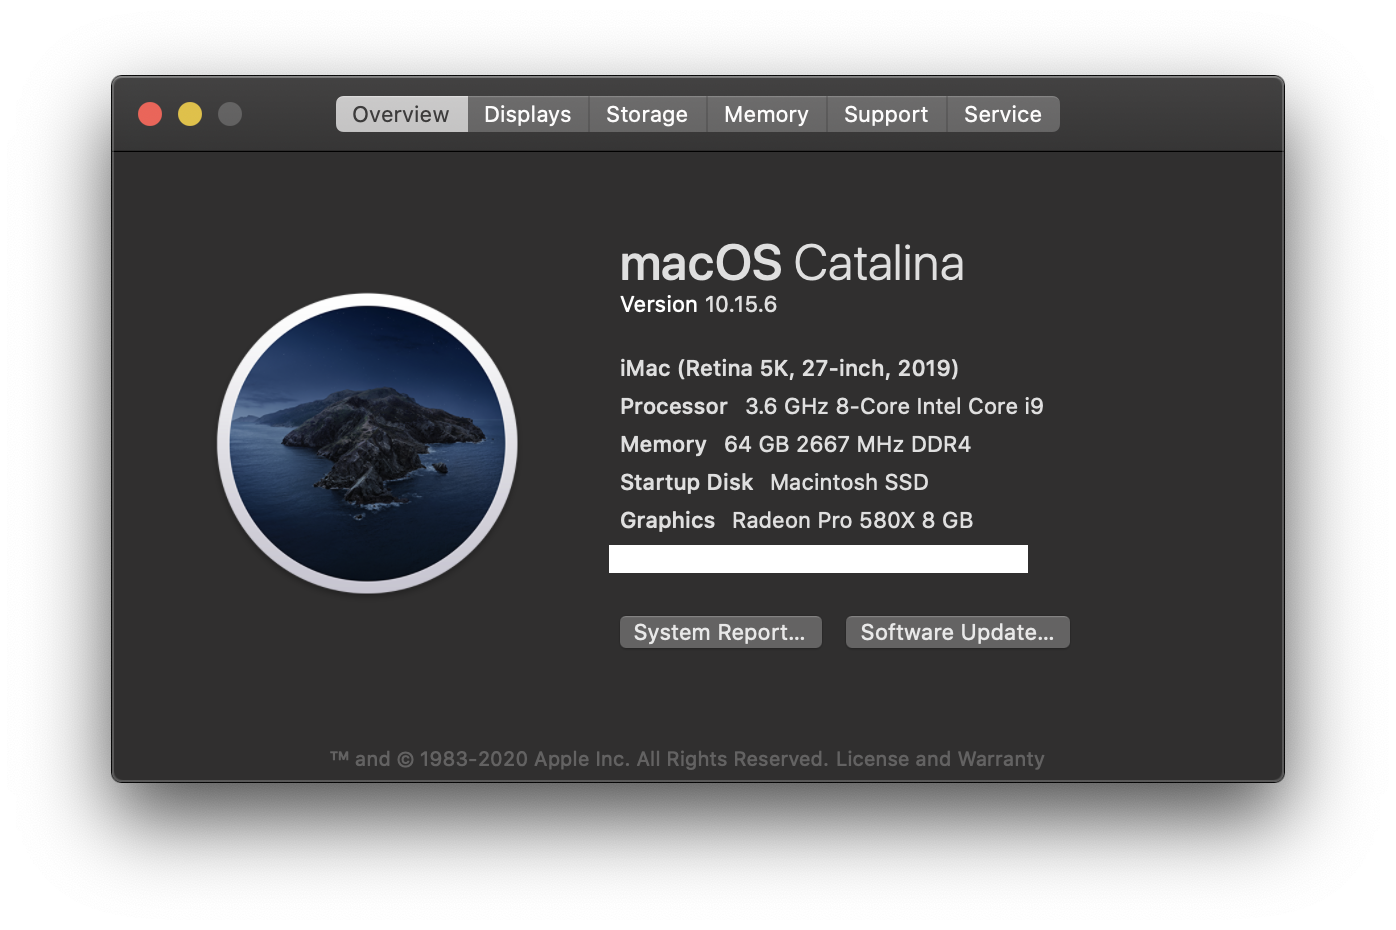
Task: Click the Version 10.15.6 text
Action: [x=698, y=304]
